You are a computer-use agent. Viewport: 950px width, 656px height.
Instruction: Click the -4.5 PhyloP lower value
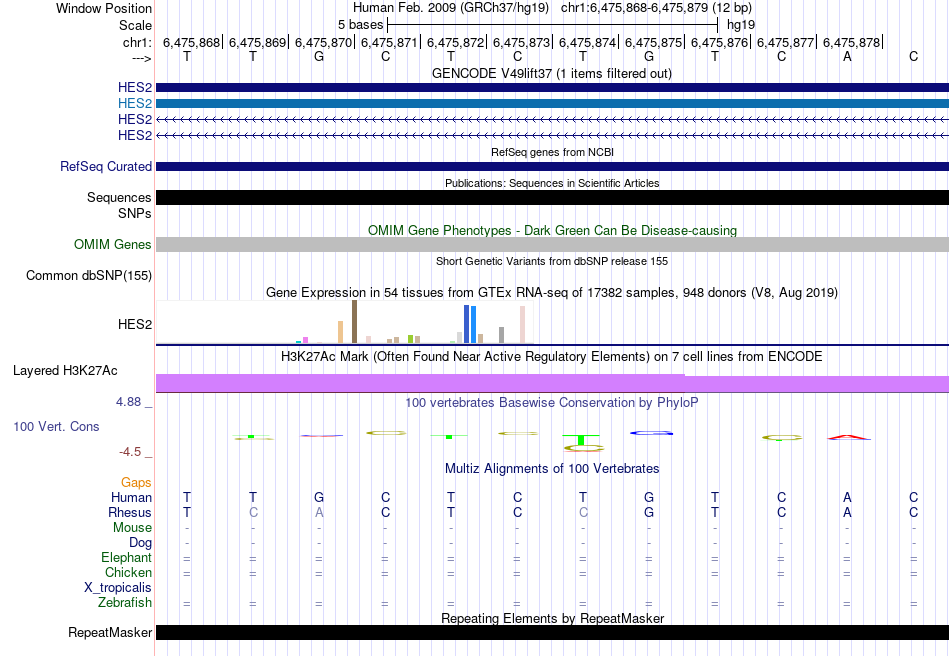coord(130,452)
